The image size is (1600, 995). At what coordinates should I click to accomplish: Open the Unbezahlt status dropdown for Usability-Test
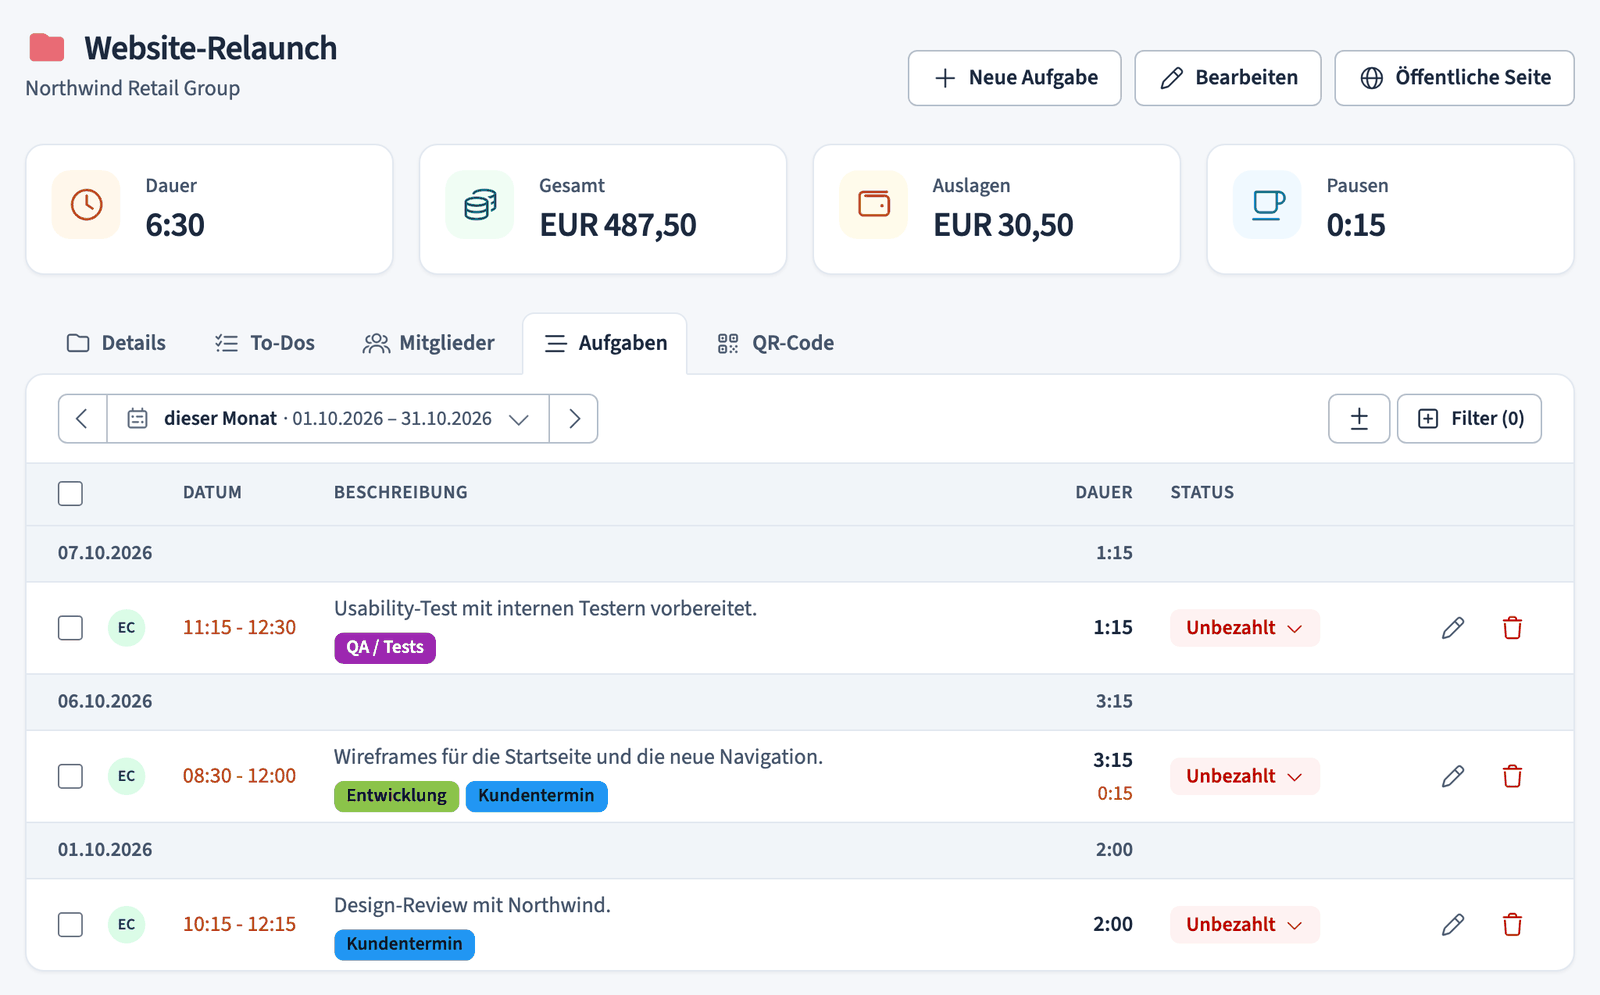(1245, 628)
